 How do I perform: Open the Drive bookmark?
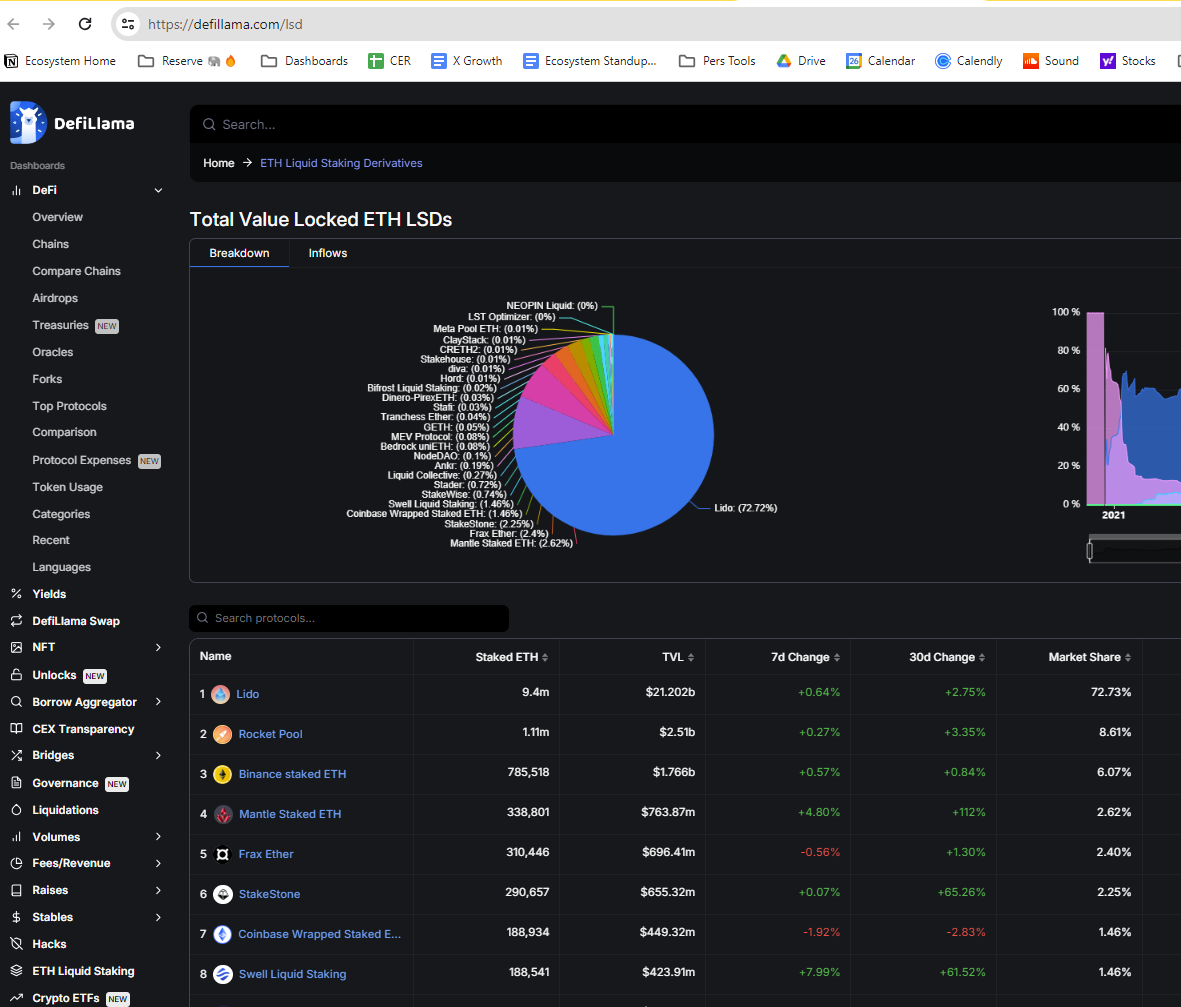point(801,61)
